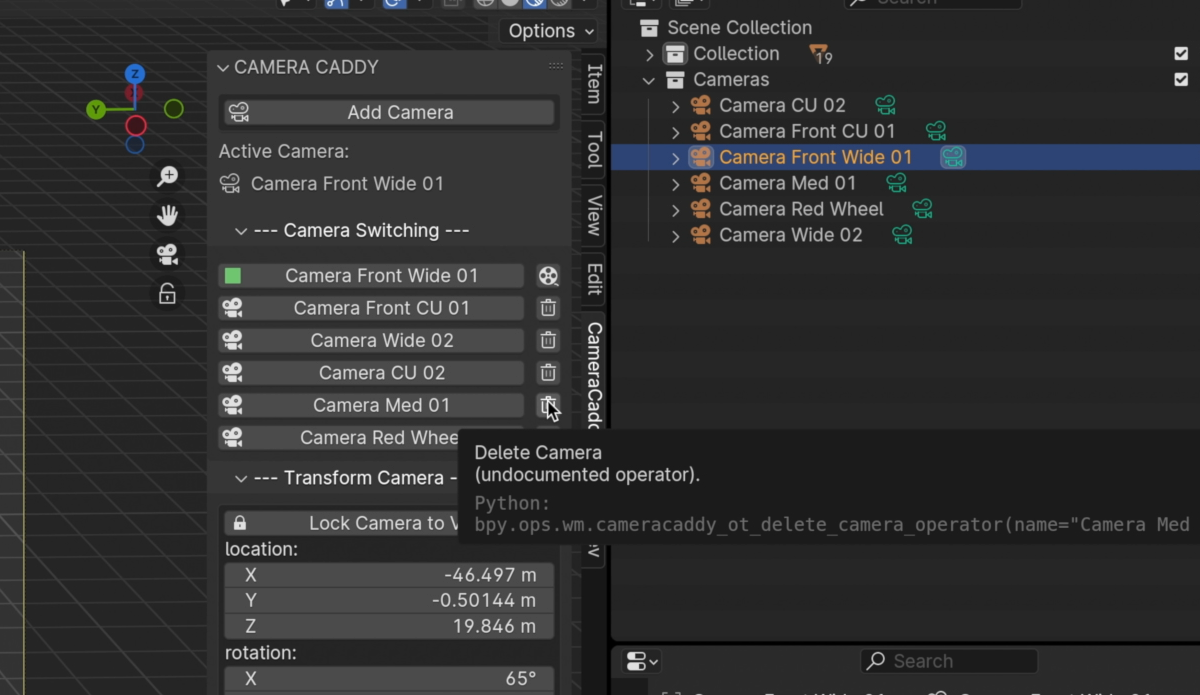Viewport: 1200px width, 695px height.
Task: Click the blue Z axis on navigation gizmo
Action: pyautogui.click(x=135, y=73)
